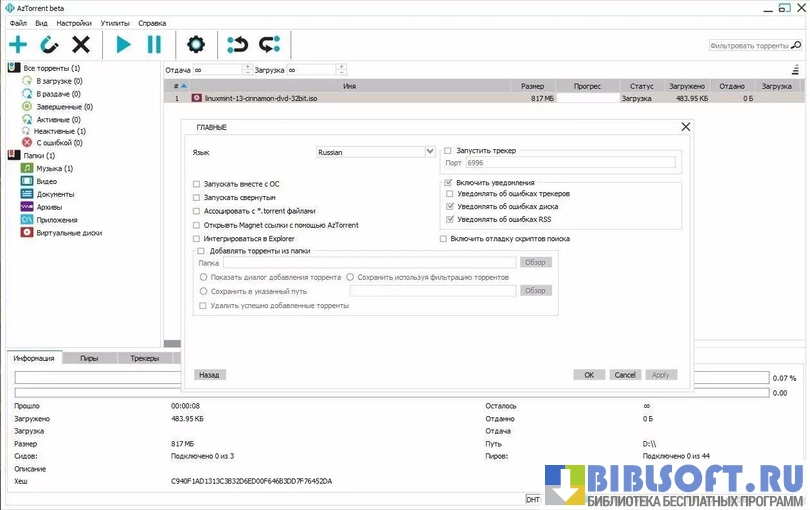Switch to the Трекеры tab
This screenshot has width=810, height=510.
tap(145, 358)
